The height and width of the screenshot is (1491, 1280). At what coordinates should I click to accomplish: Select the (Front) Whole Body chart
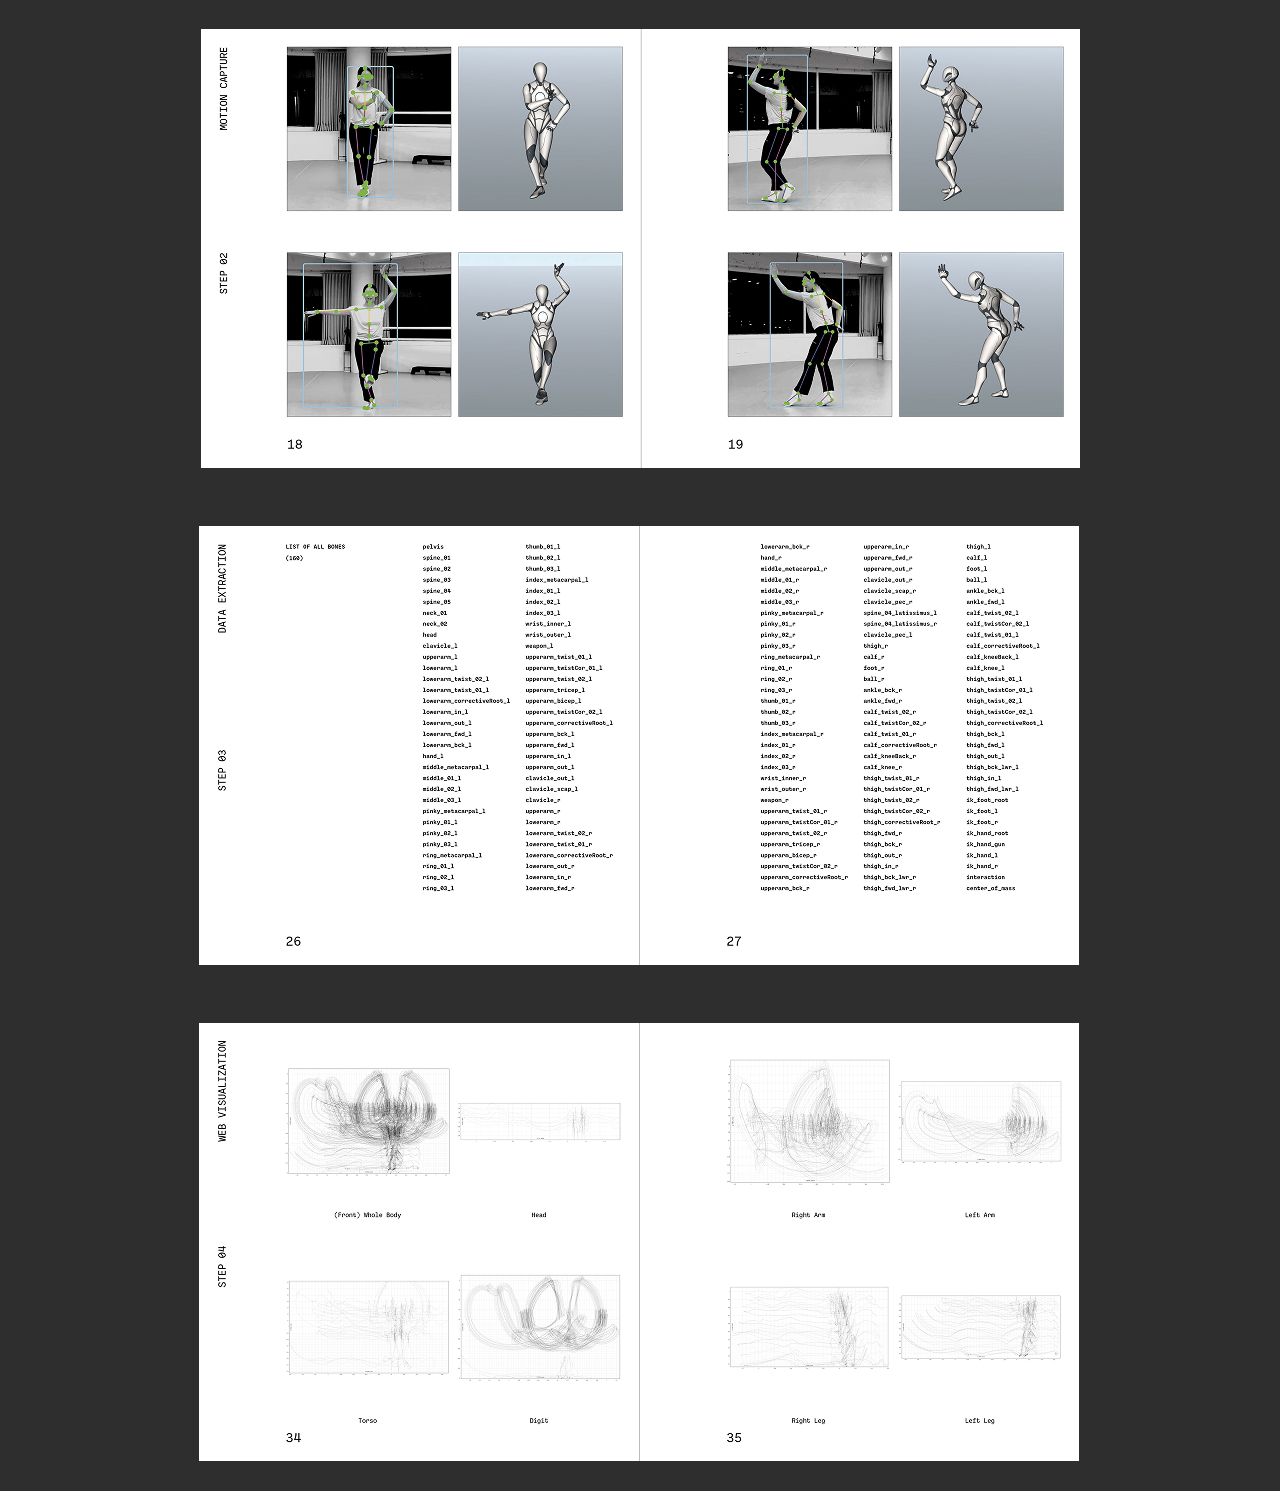tap(368, 1121)
